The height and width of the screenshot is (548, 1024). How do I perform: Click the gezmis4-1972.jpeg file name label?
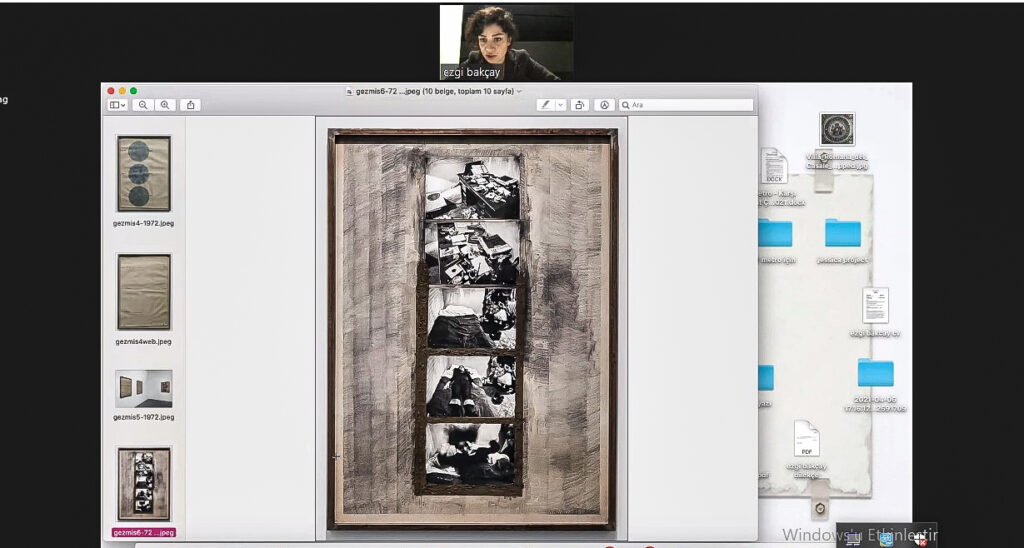pyautogui.click(x=144, y=223)
